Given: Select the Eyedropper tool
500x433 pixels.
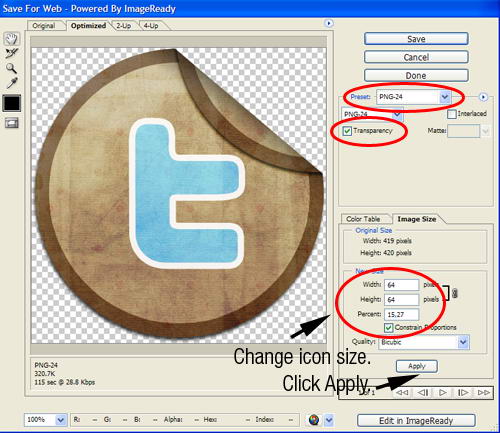Looking at the screenshot, I should 11,83.
